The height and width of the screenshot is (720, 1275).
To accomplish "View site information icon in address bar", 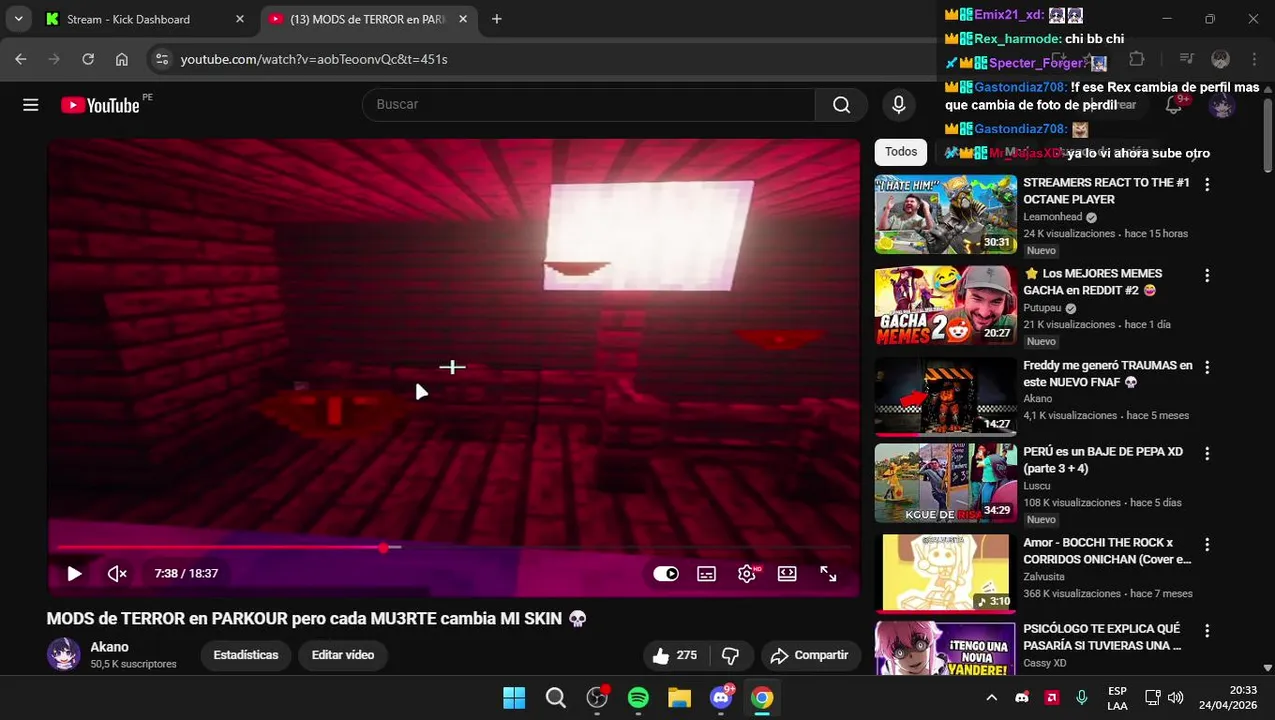I will pos(162,59).
